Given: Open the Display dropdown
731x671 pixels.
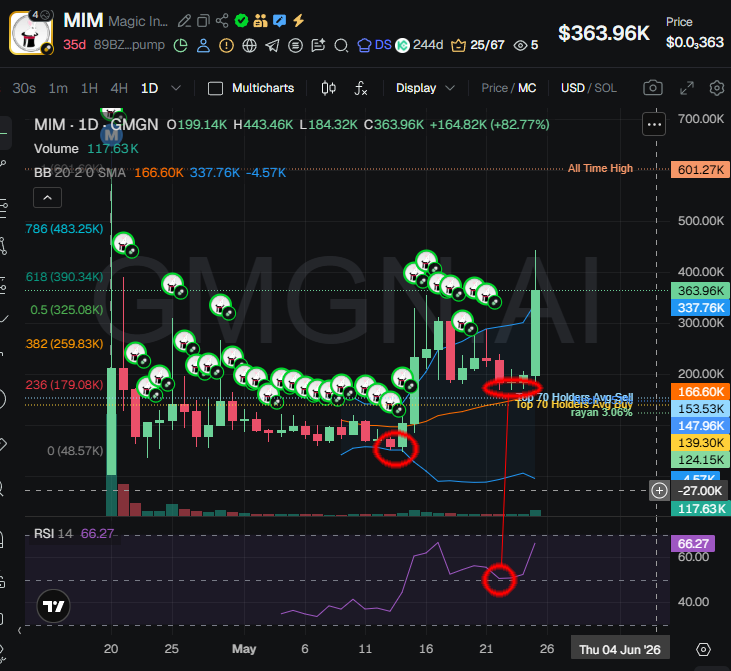Looking at the screenshot, I should [425, 88].
